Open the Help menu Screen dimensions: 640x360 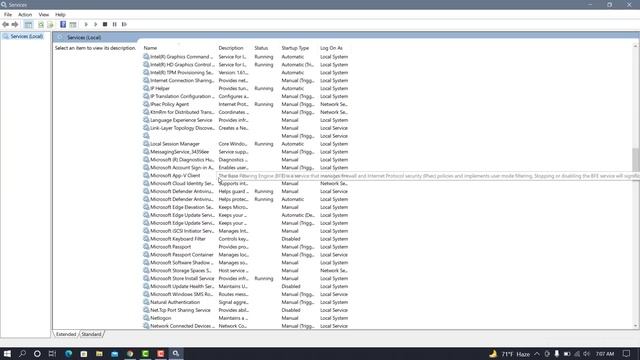[x=60, y=14]
